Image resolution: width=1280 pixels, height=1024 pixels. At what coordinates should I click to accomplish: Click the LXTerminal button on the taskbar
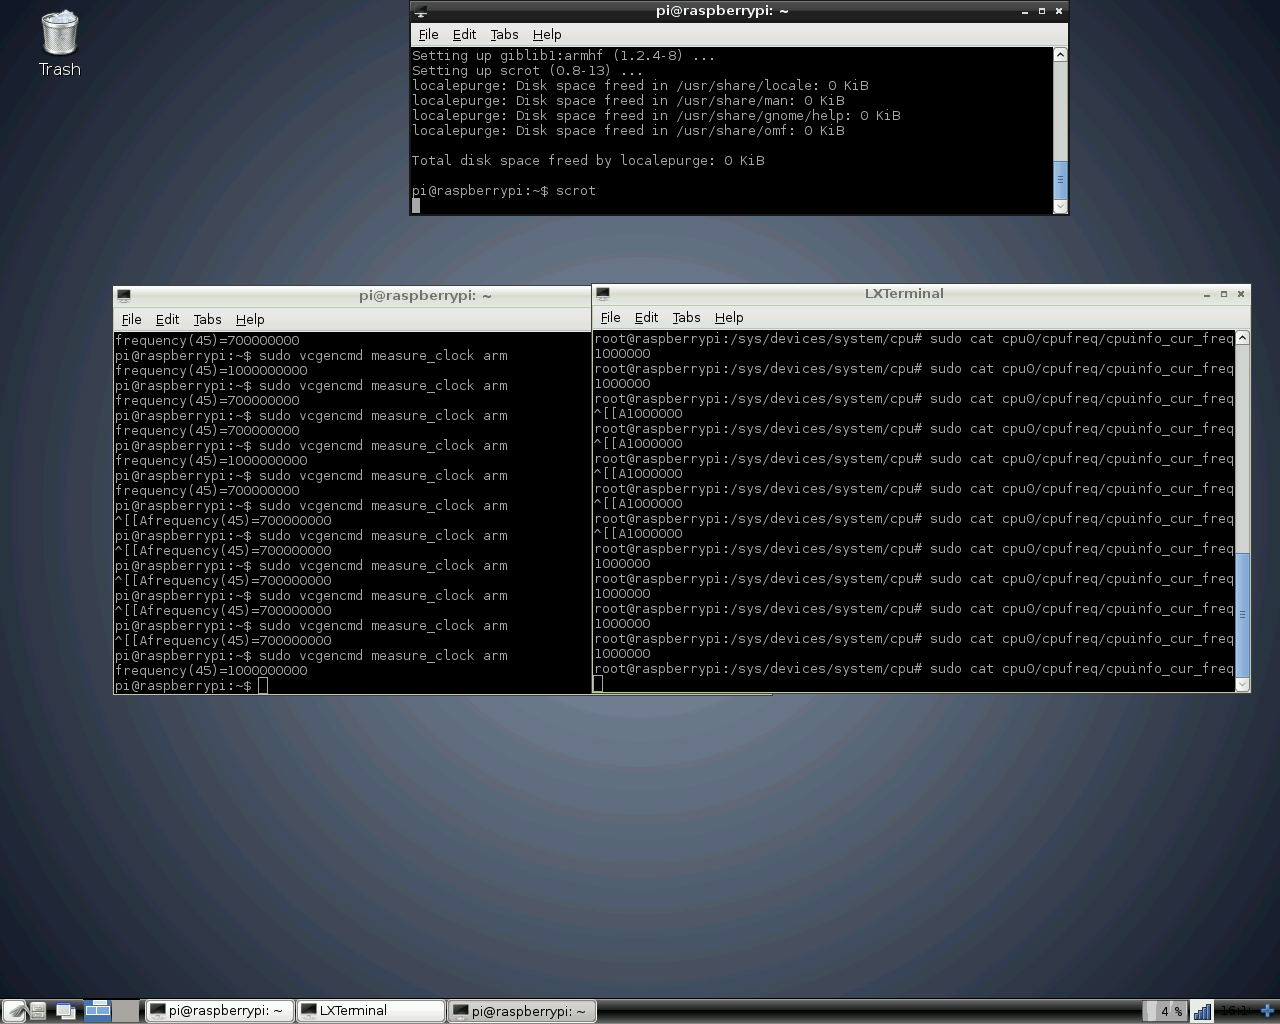(370, 1010)
